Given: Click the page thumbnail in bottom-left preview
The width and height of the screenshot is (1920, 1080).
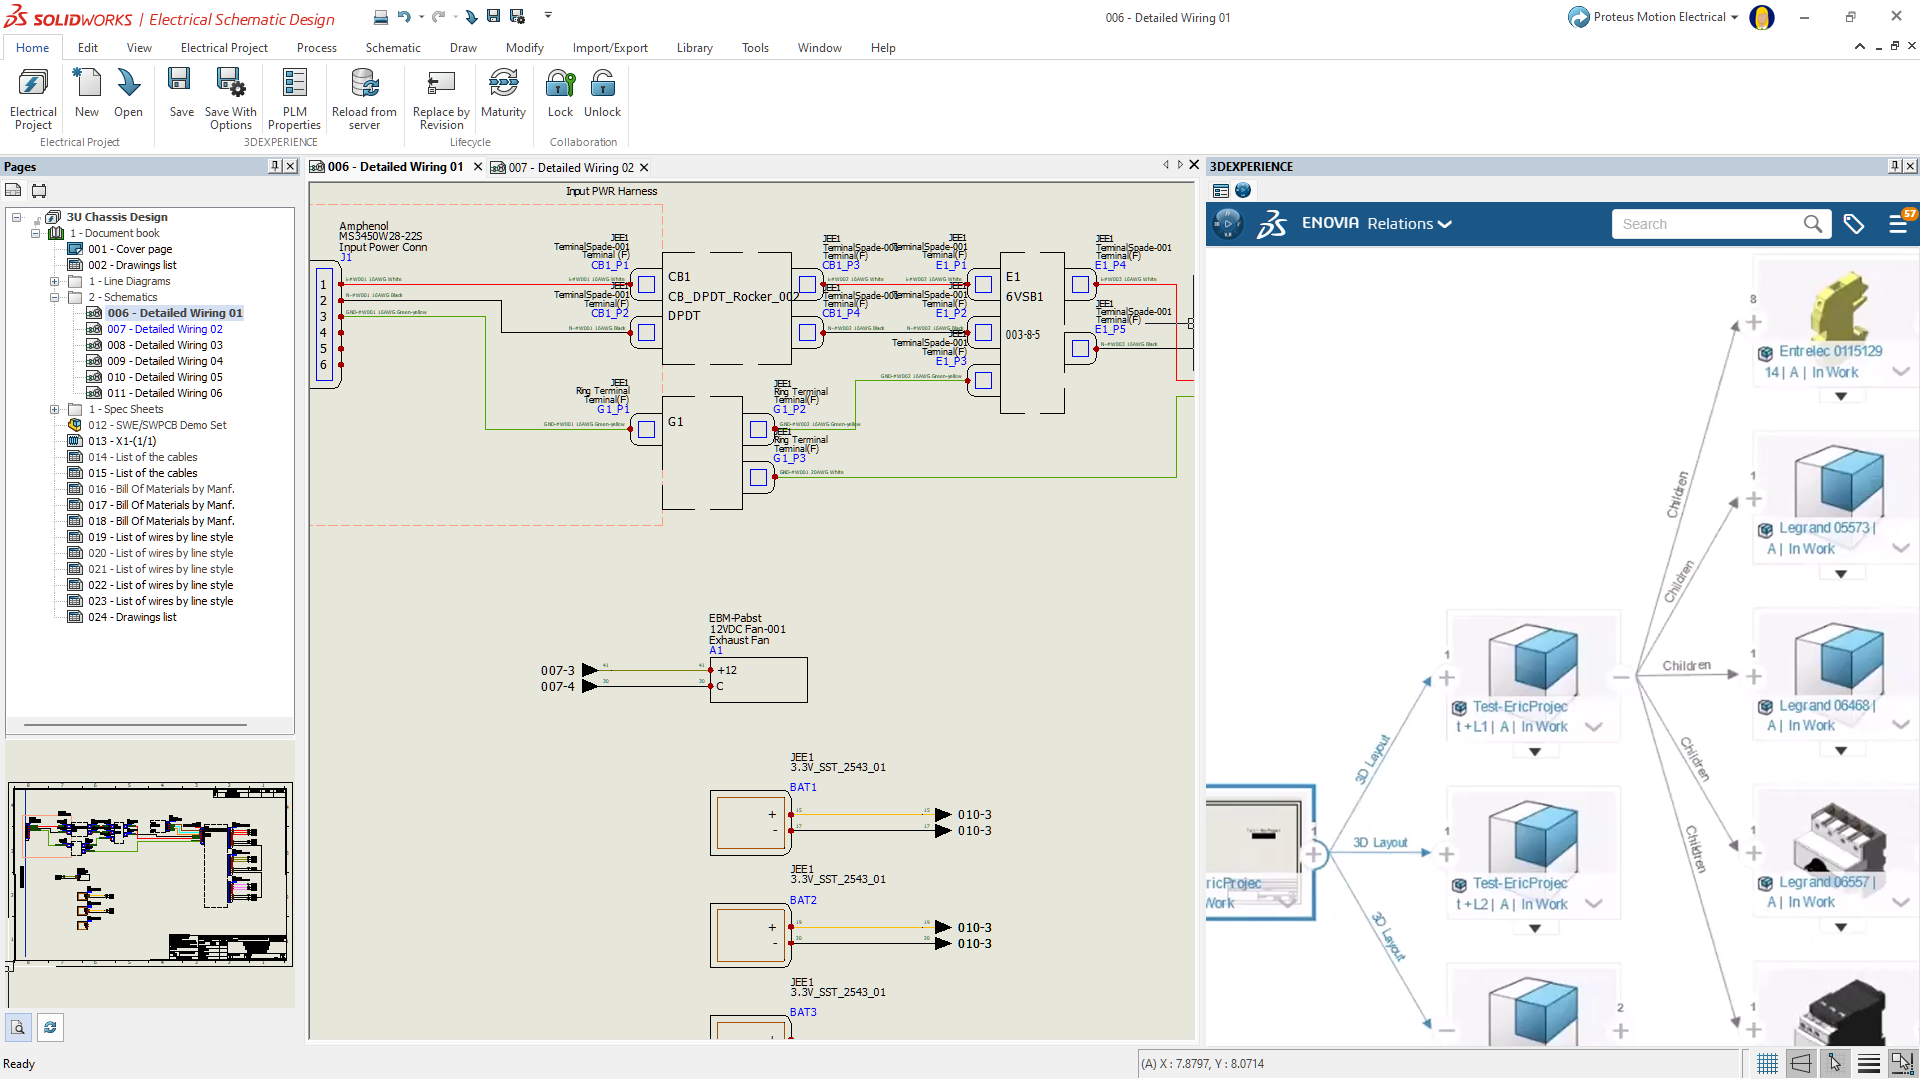Looking at the screenshot, I should click(149, 877).
